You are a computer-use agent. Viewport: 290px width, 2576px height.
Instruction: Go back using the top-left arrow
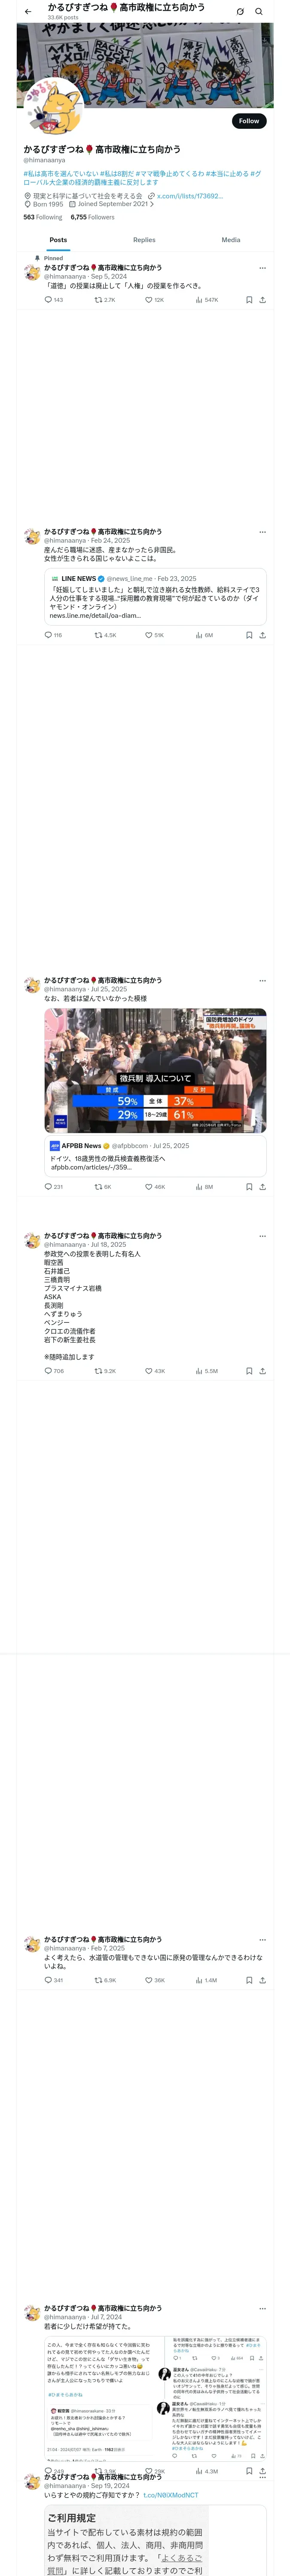28,12
